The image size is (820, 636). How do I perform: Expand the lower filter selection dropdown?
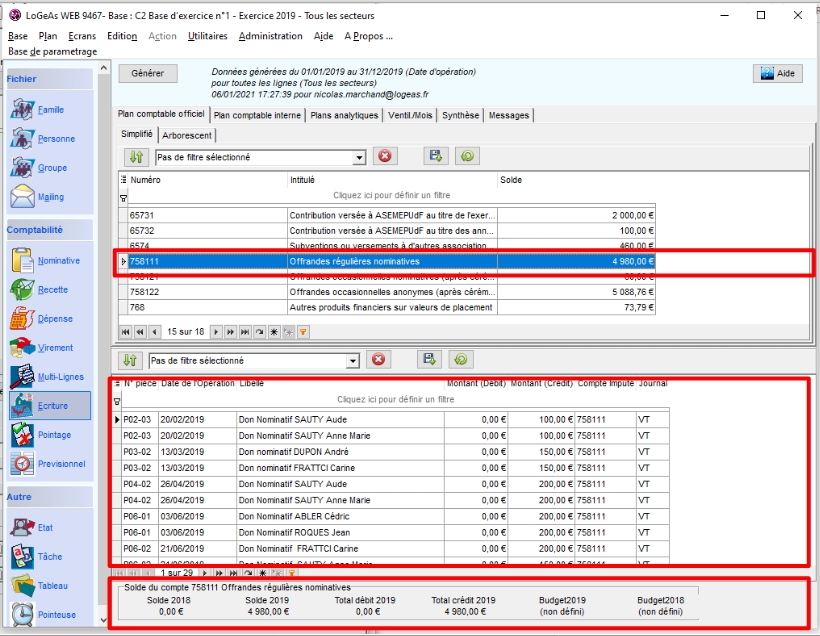(353, 361)
